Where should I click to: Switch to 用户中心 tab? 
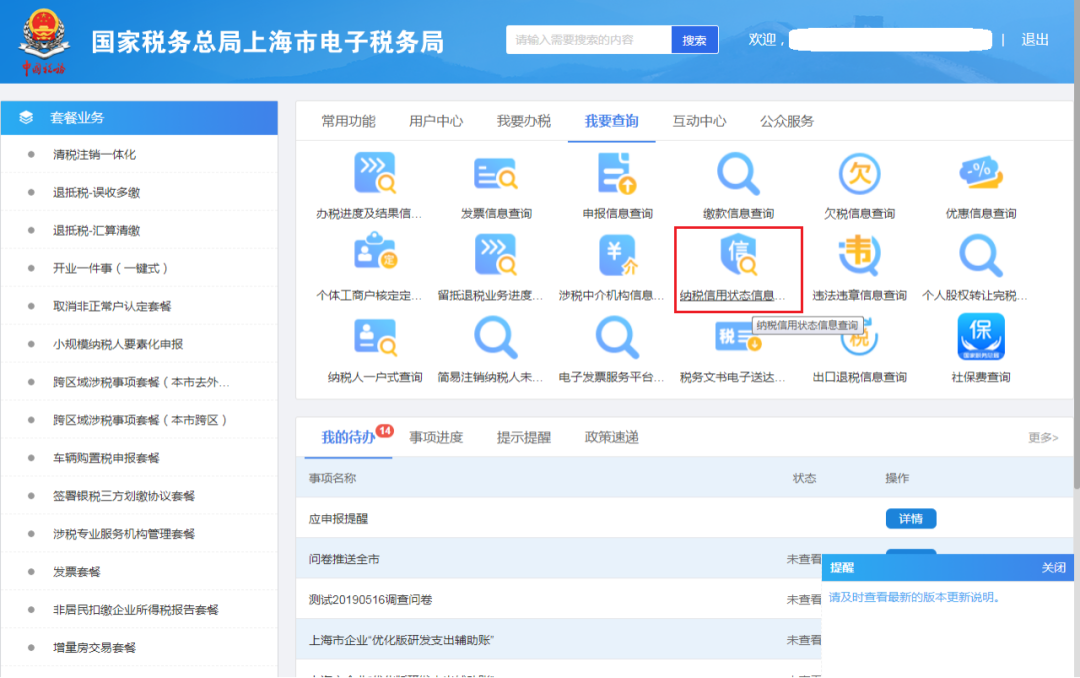pos(436,121)
